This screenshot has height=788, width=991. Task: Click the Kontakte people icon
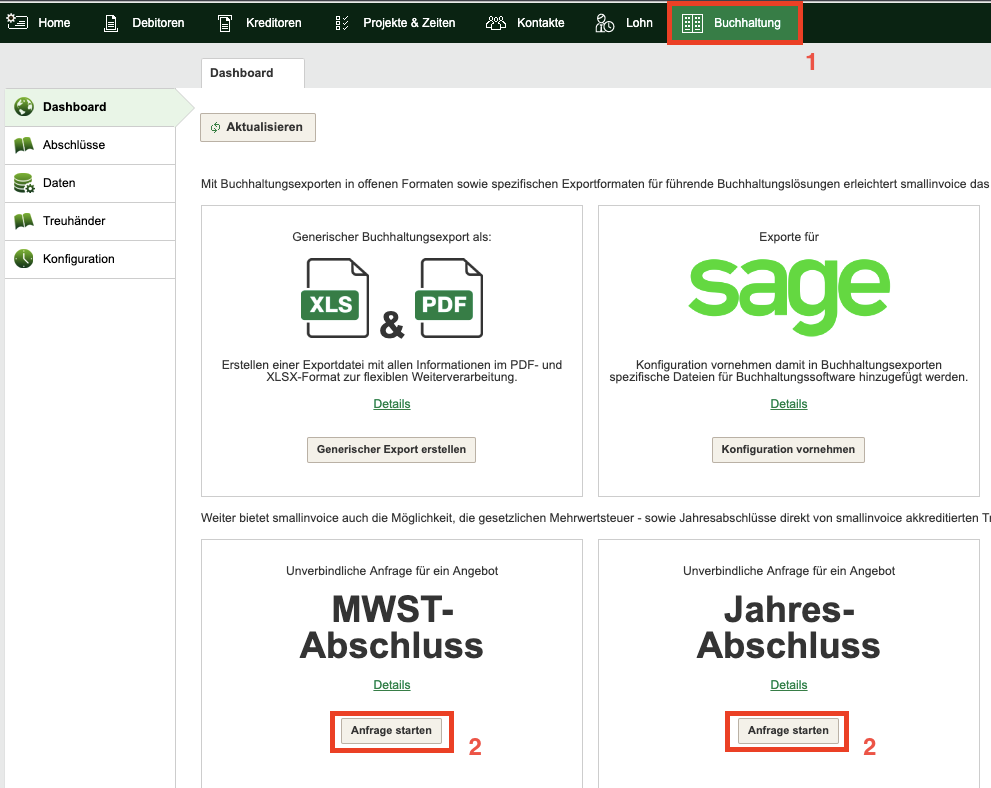point(496,23)
